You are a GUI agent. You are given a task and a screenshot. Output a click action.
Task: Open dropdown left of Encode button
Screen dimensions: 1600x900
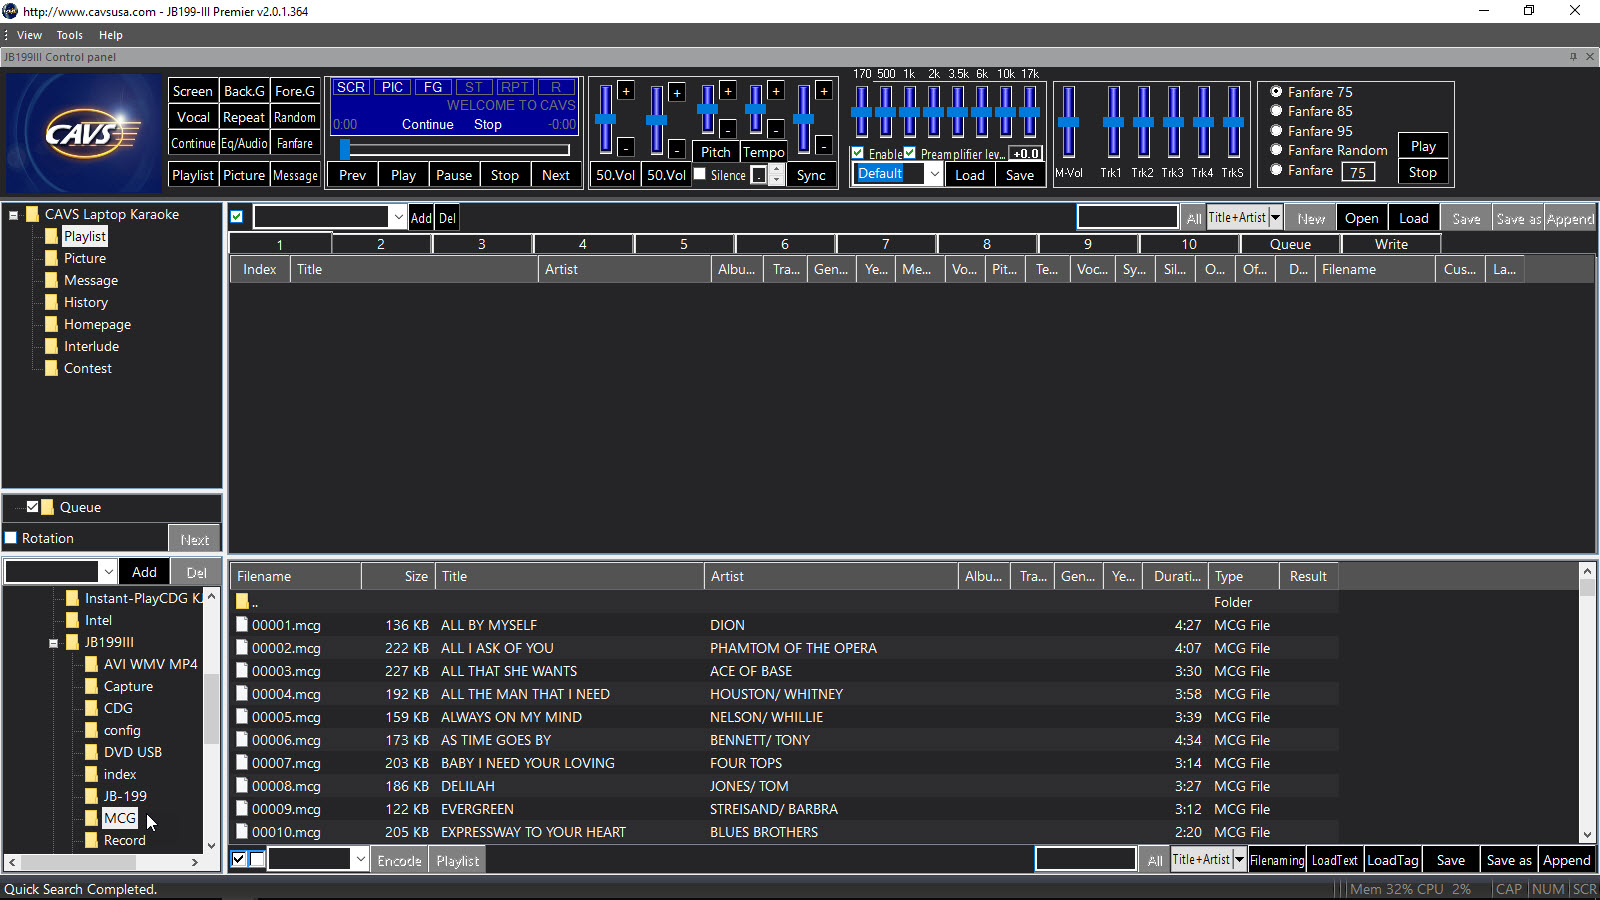click(x=360, y=859)
